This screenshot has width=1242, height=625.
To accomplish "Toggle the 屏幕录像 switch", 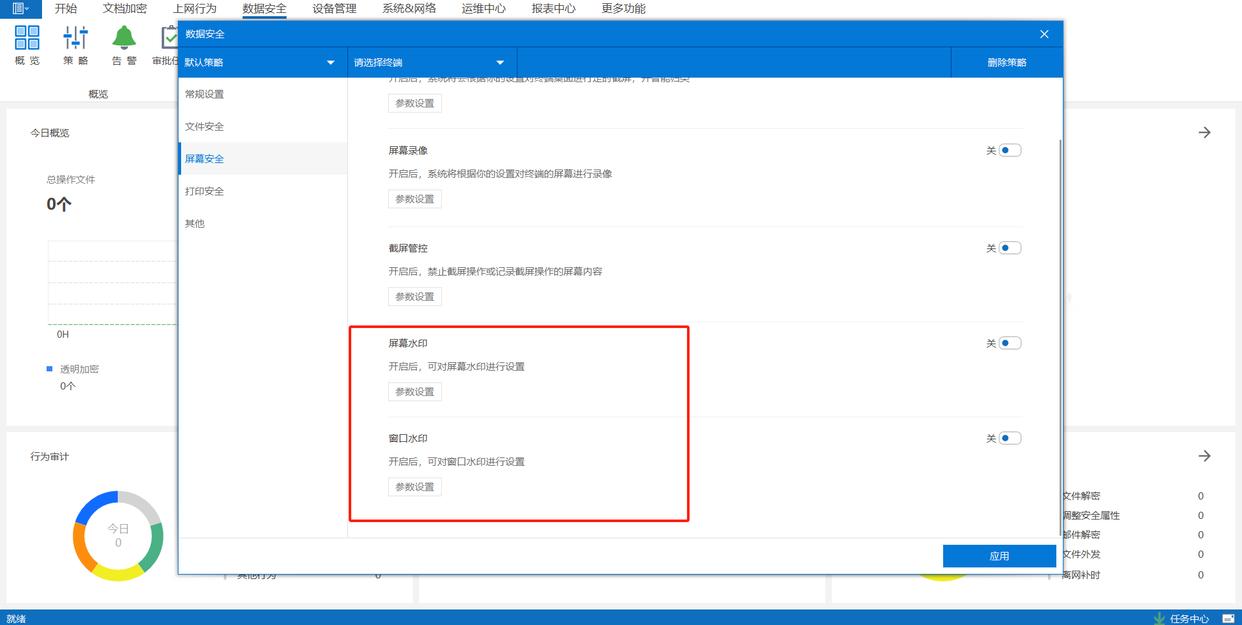I will click(x=1010, y=150).
